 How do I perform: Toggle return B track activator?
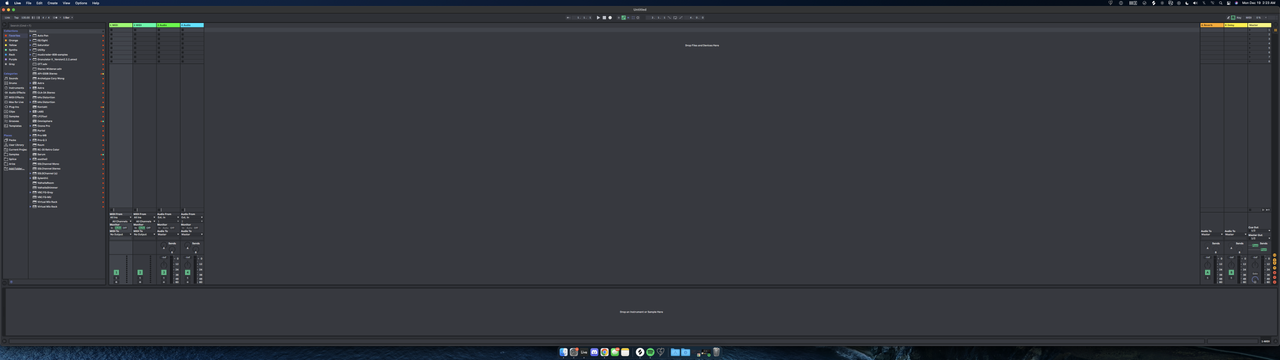point(1231,272)
